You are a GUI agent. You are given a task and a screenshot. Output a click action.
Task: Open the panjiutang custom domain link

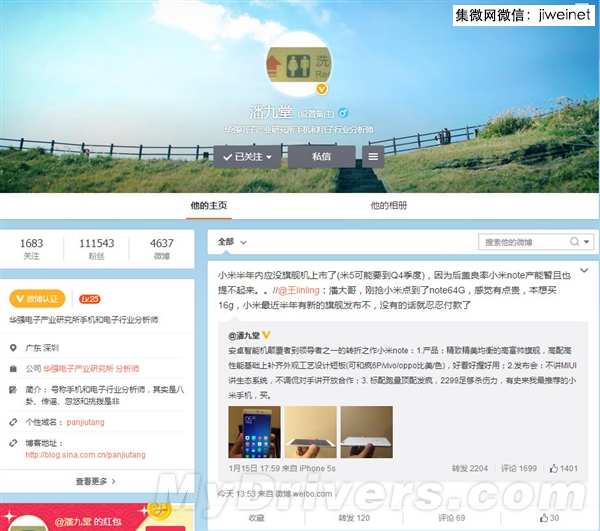85,422
